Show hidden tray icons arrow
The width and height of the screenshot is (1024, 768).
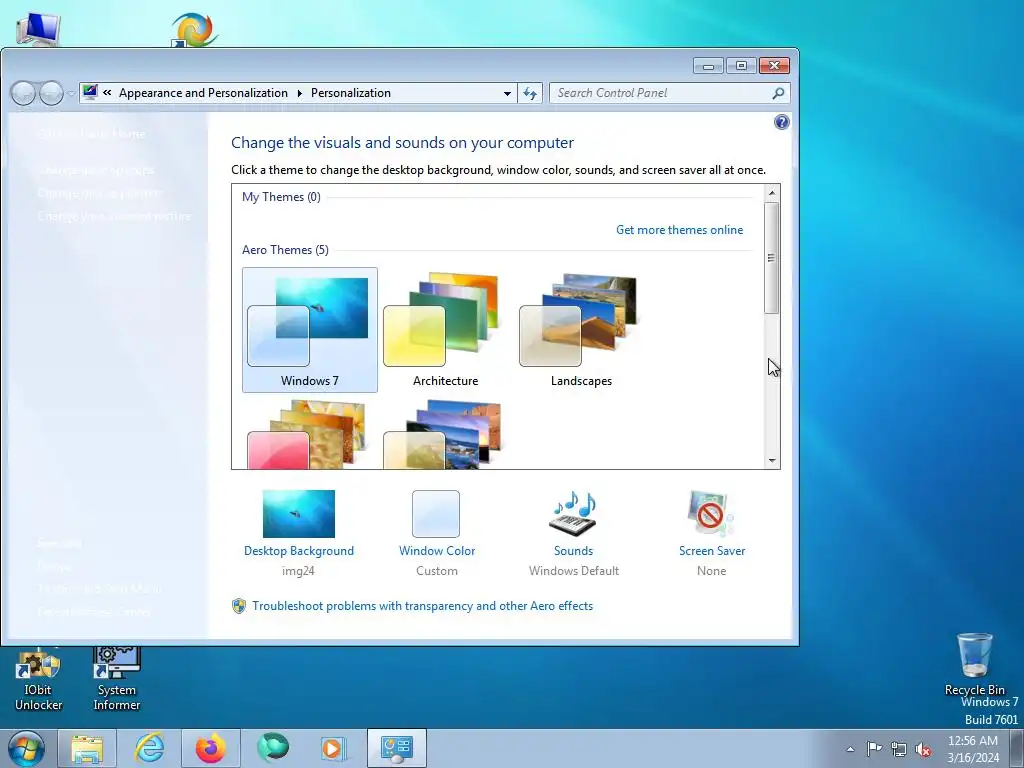click(x=850, y=749)
